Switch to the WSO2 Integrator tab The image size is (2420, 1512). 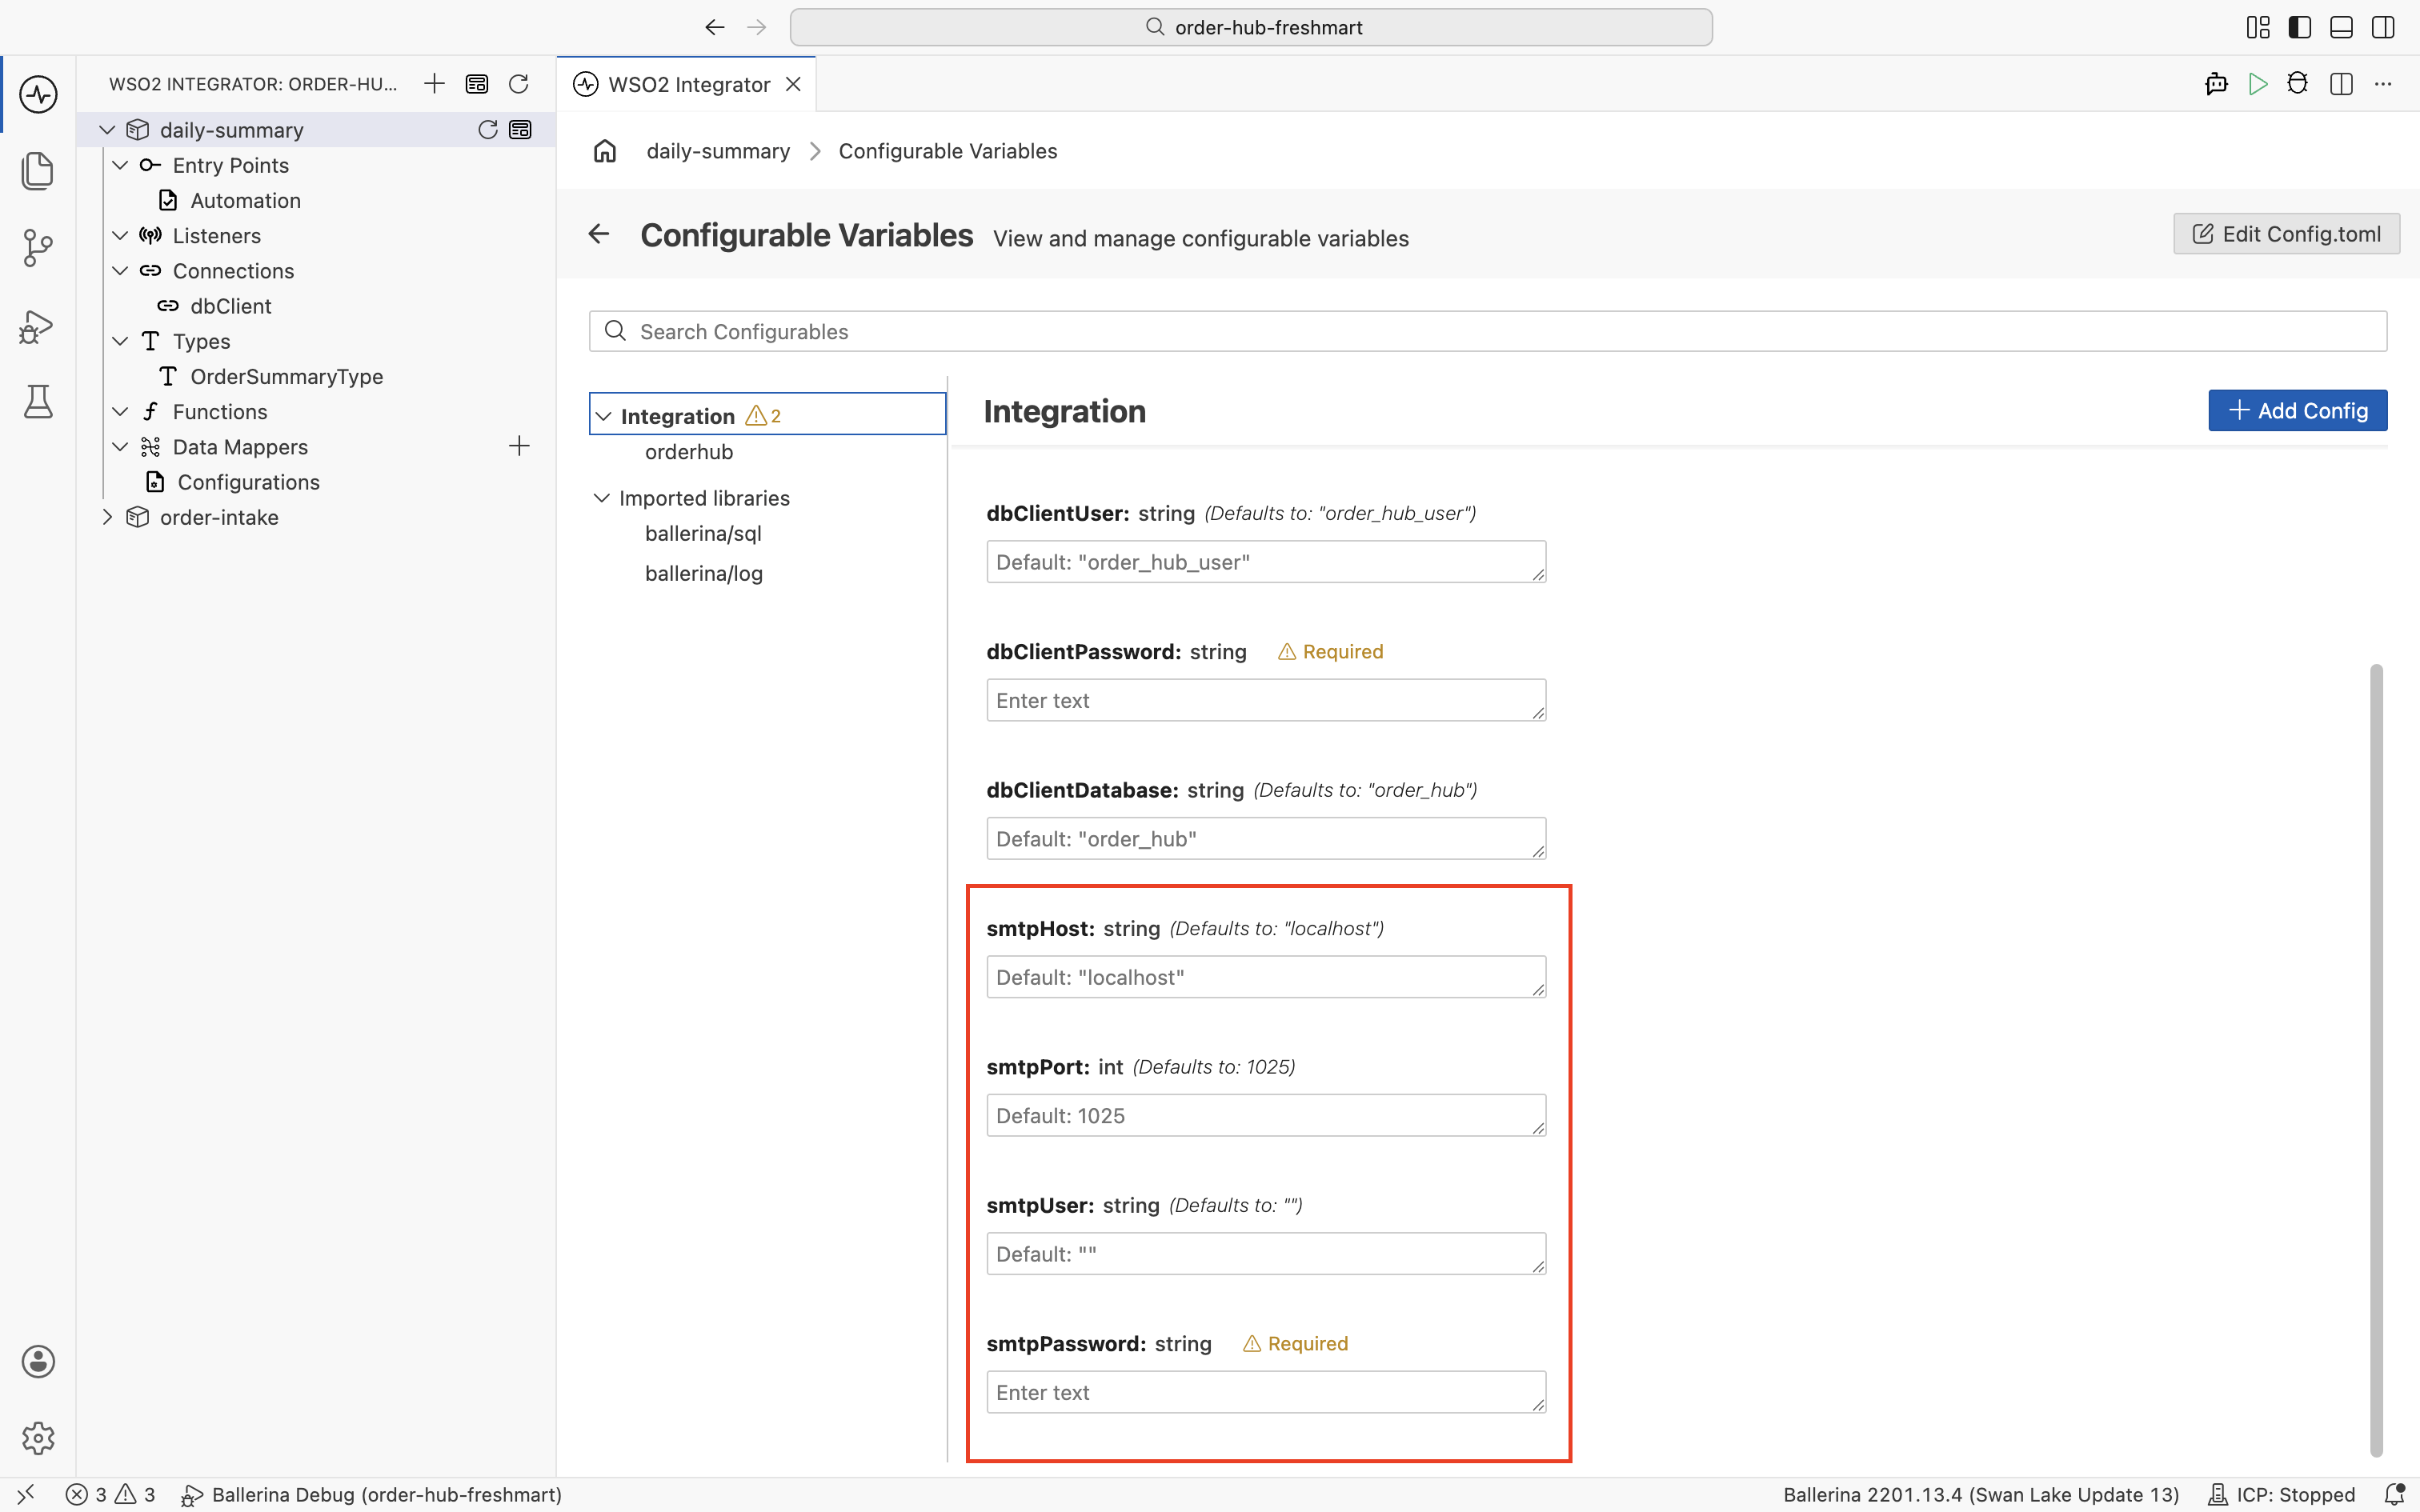pyautogui.click(x=687, y=84)
